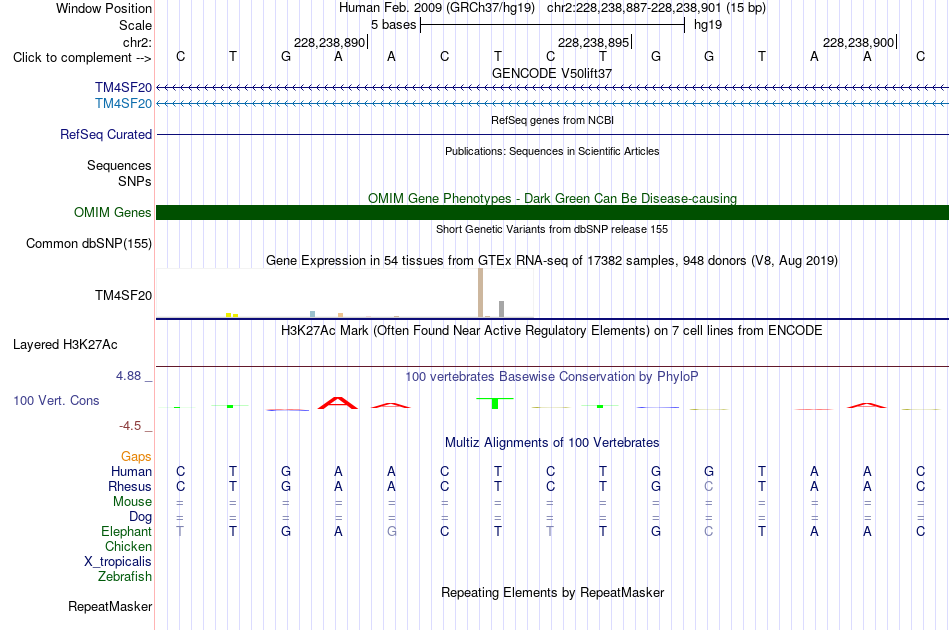Click 'Multiz Alignments of 100 Vertebrates' title
Viewport: 950px width, 630px height.
[552, 443]
